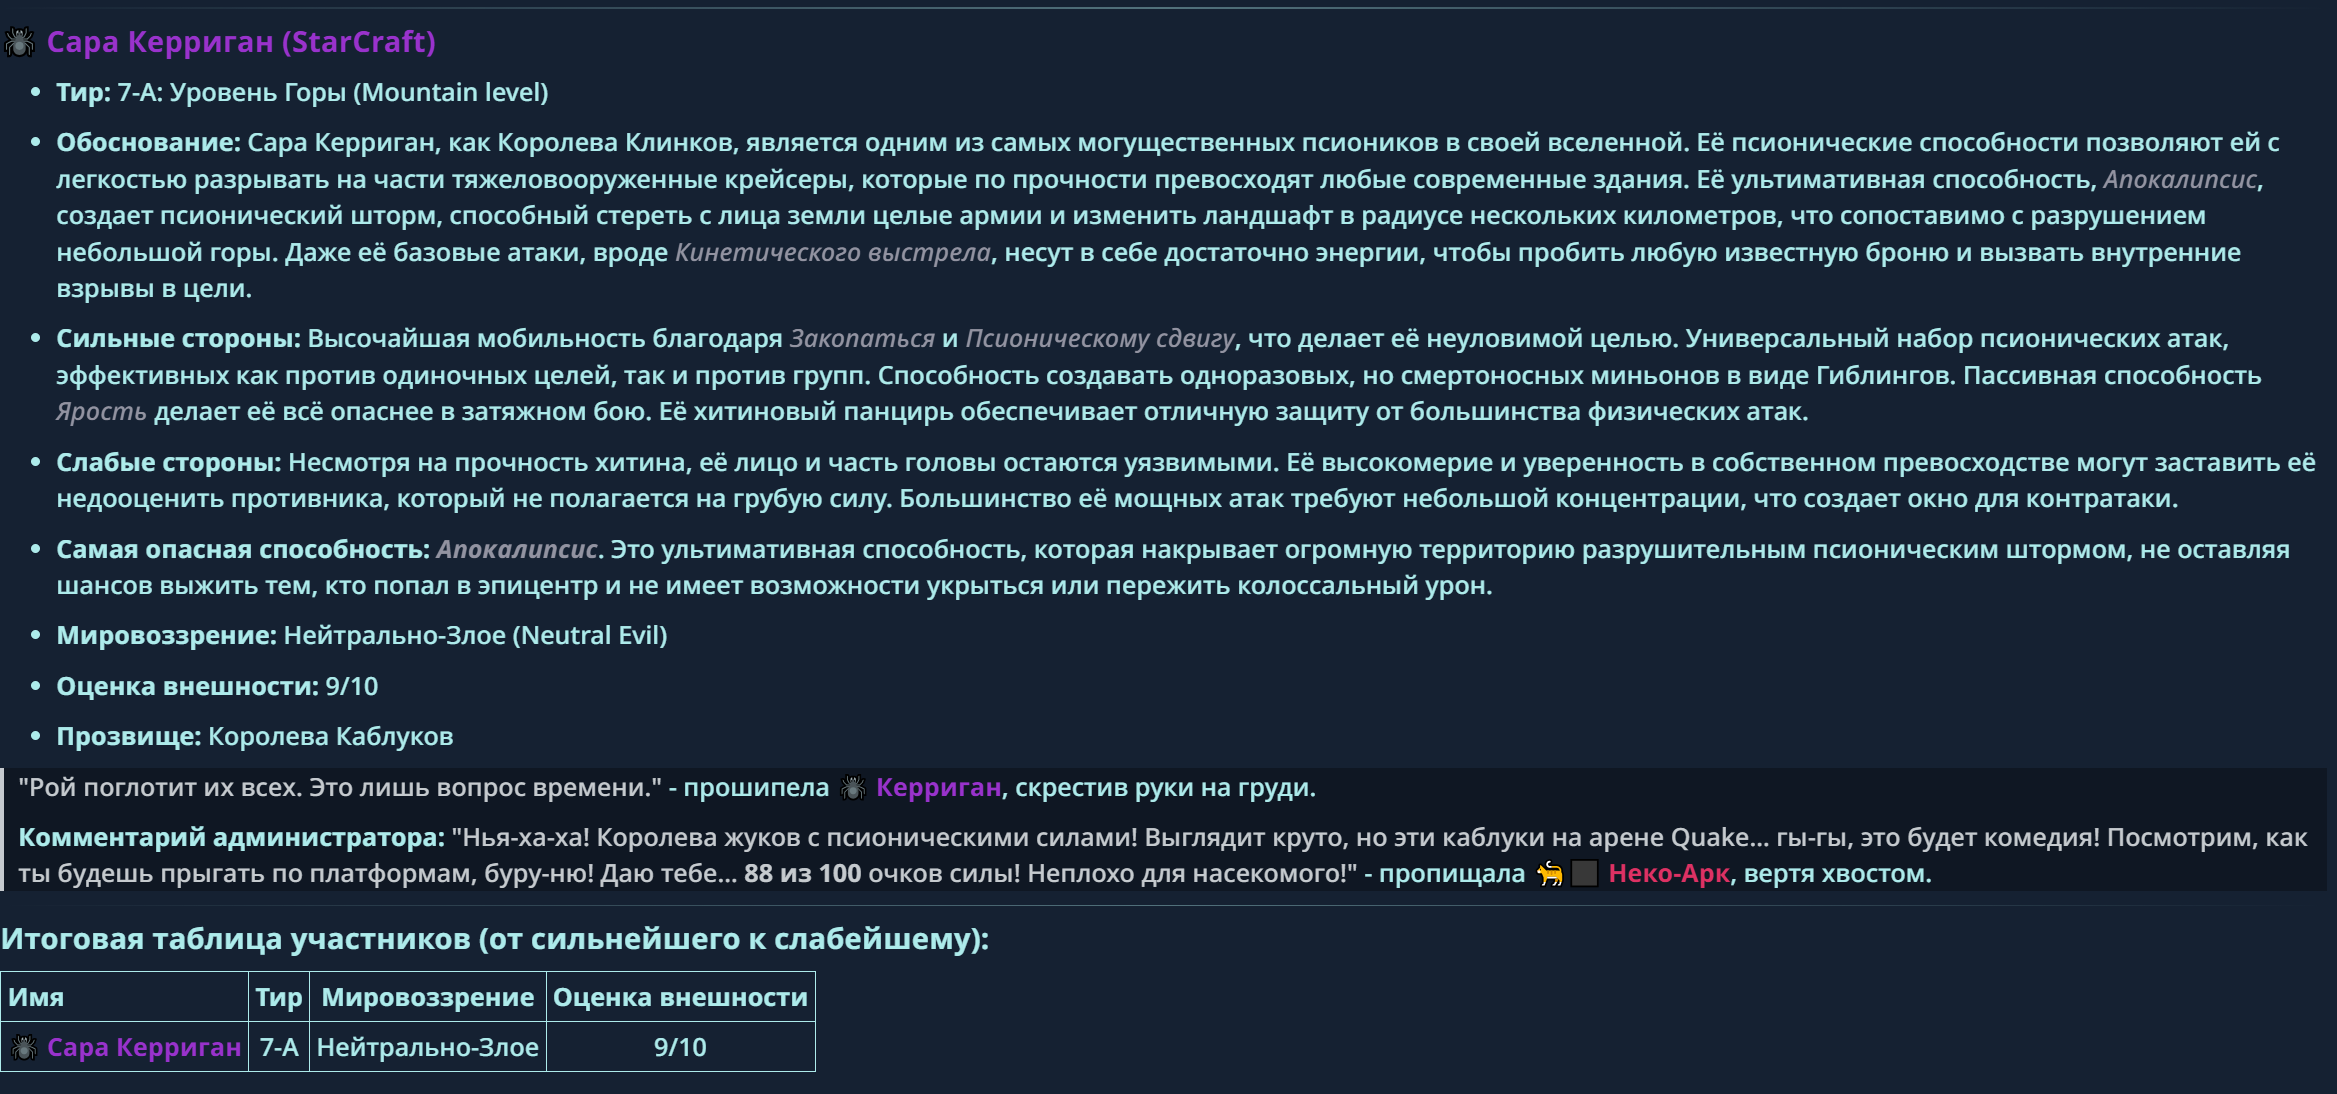Click the cat emoji next to Неко-Арк

1550,874
